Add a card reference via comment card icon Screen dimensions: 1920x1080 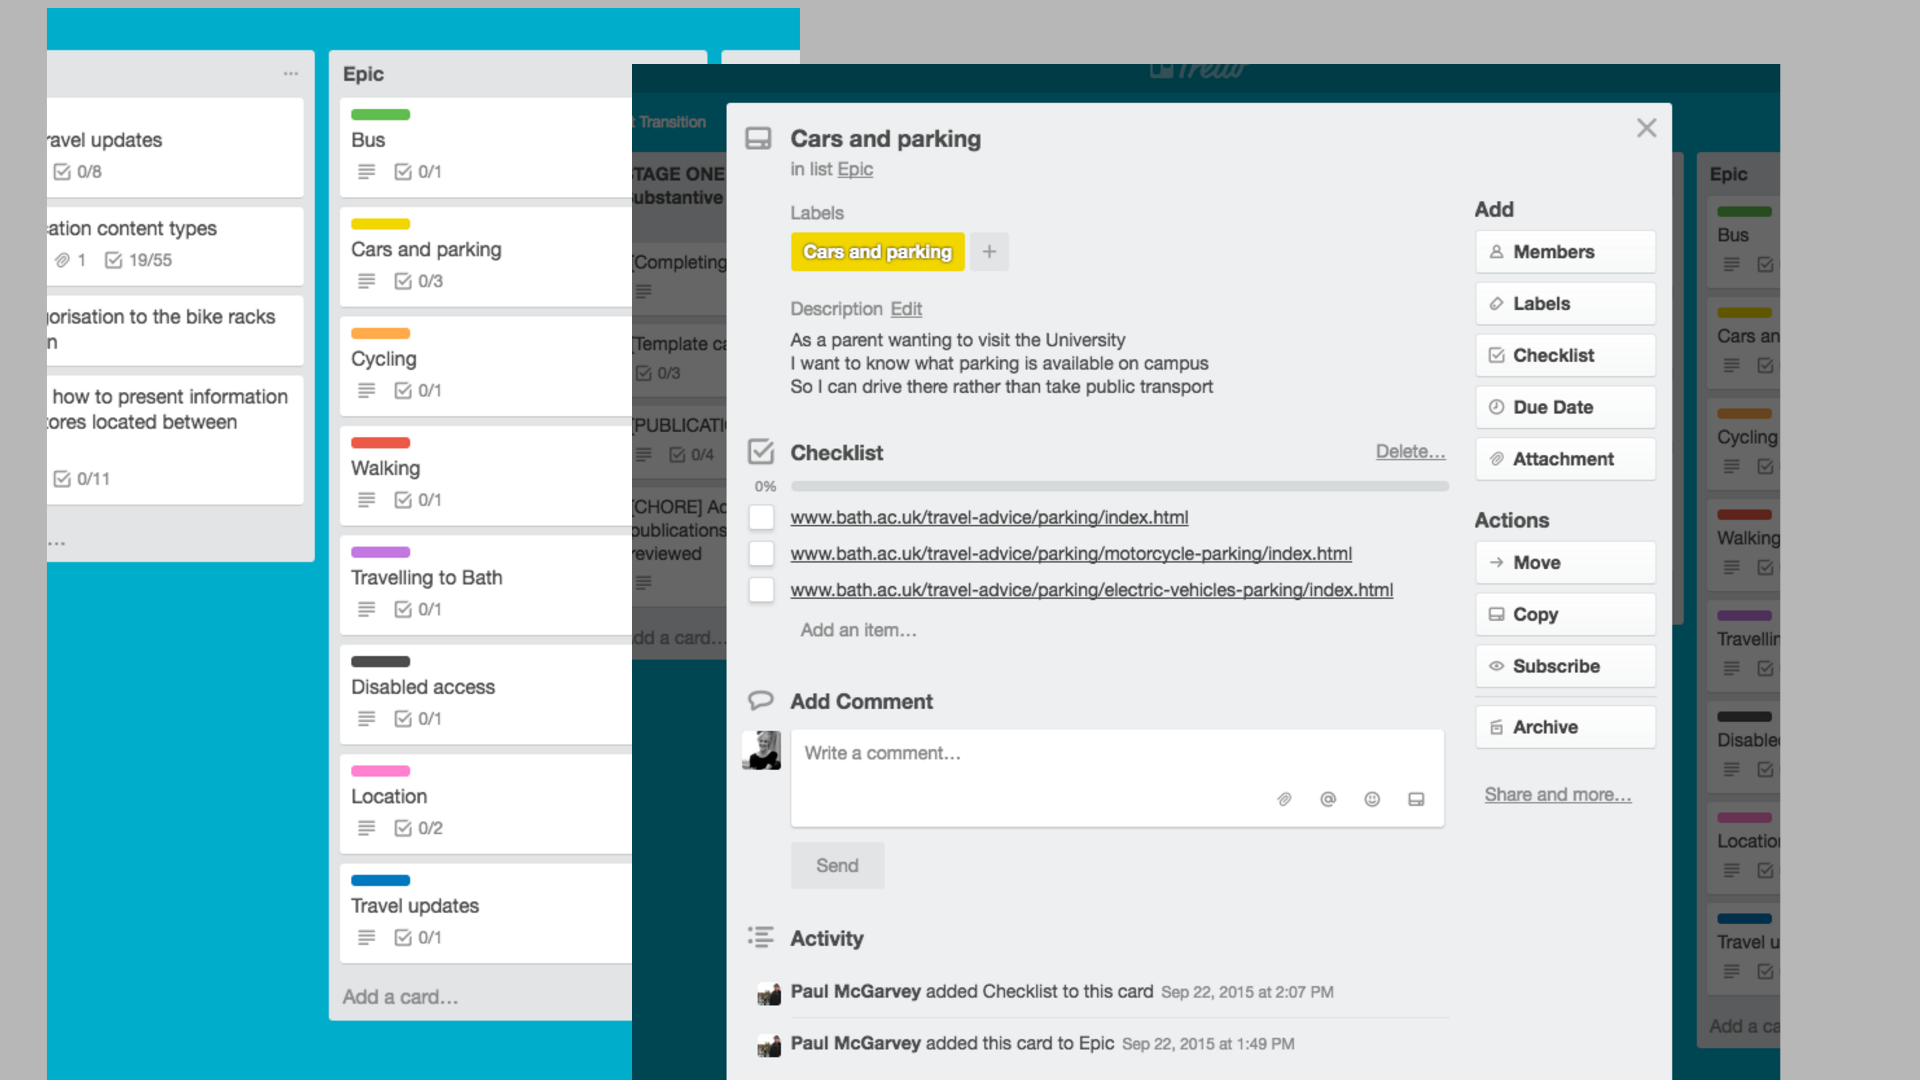point(1416,799)
